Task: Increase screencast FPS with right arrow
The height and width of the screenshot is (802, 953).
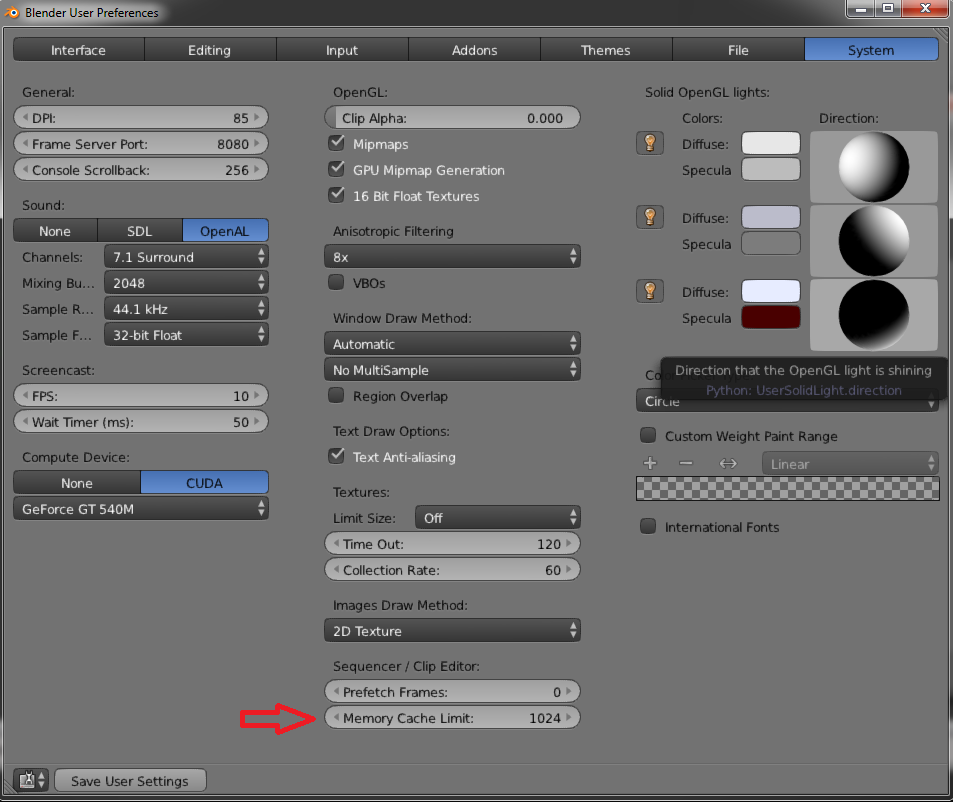Action: coord(256,396)
